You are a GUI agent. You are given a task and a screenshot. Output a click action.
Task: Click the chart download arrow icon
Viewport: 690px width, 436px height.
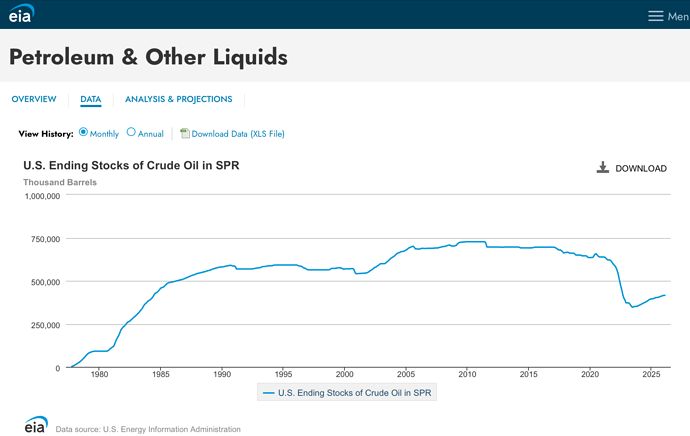(602, 167)
